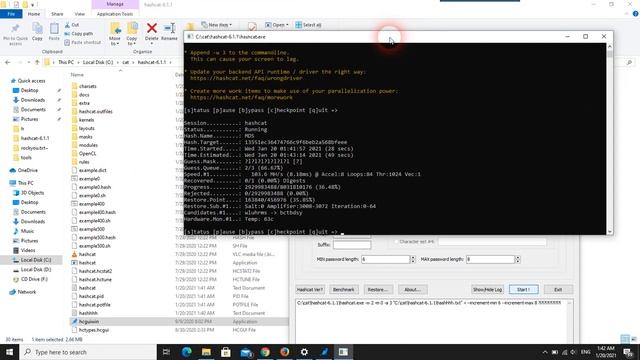640x360 pixels.
Task: Click the Paste icon in ribbon
Action: coord(54,32)
